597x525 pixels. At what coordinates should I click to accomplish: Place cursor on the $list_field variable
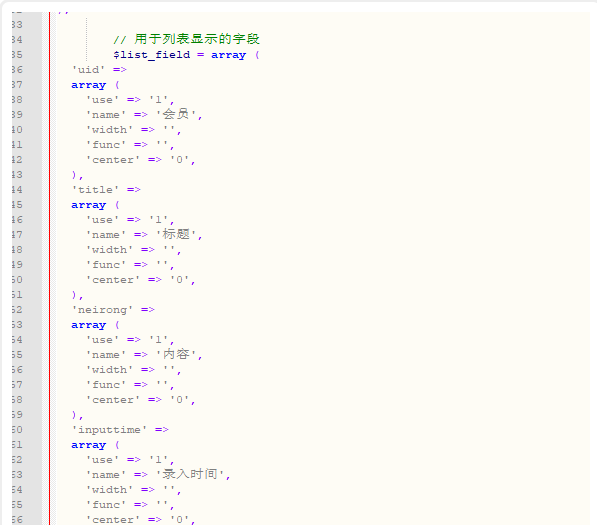click(152, 55)
